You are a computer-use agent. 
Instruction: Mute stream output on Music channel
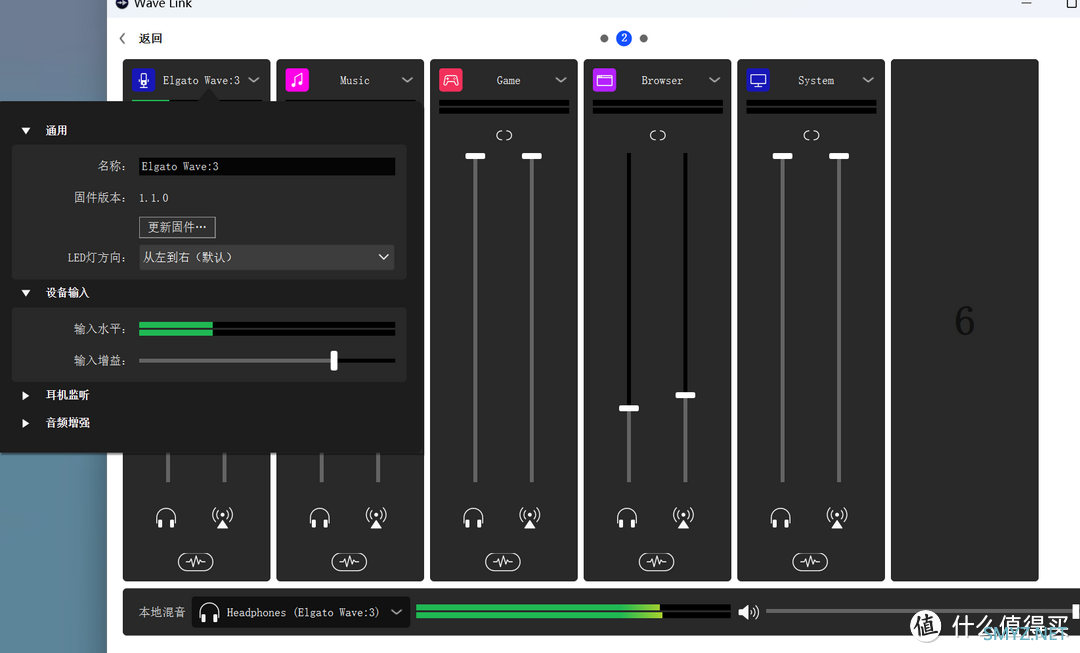tap(376, 518)
